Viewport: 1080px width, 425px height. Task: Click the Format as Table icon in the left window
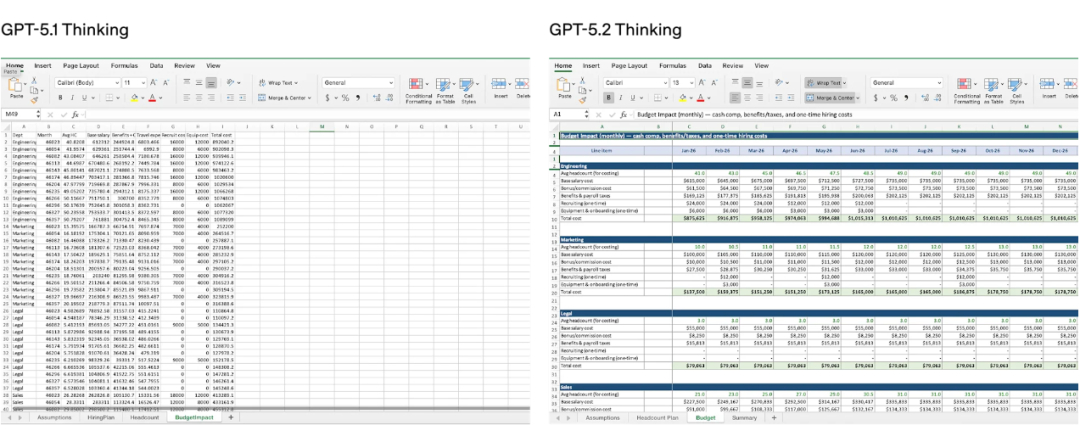[442, 85]
